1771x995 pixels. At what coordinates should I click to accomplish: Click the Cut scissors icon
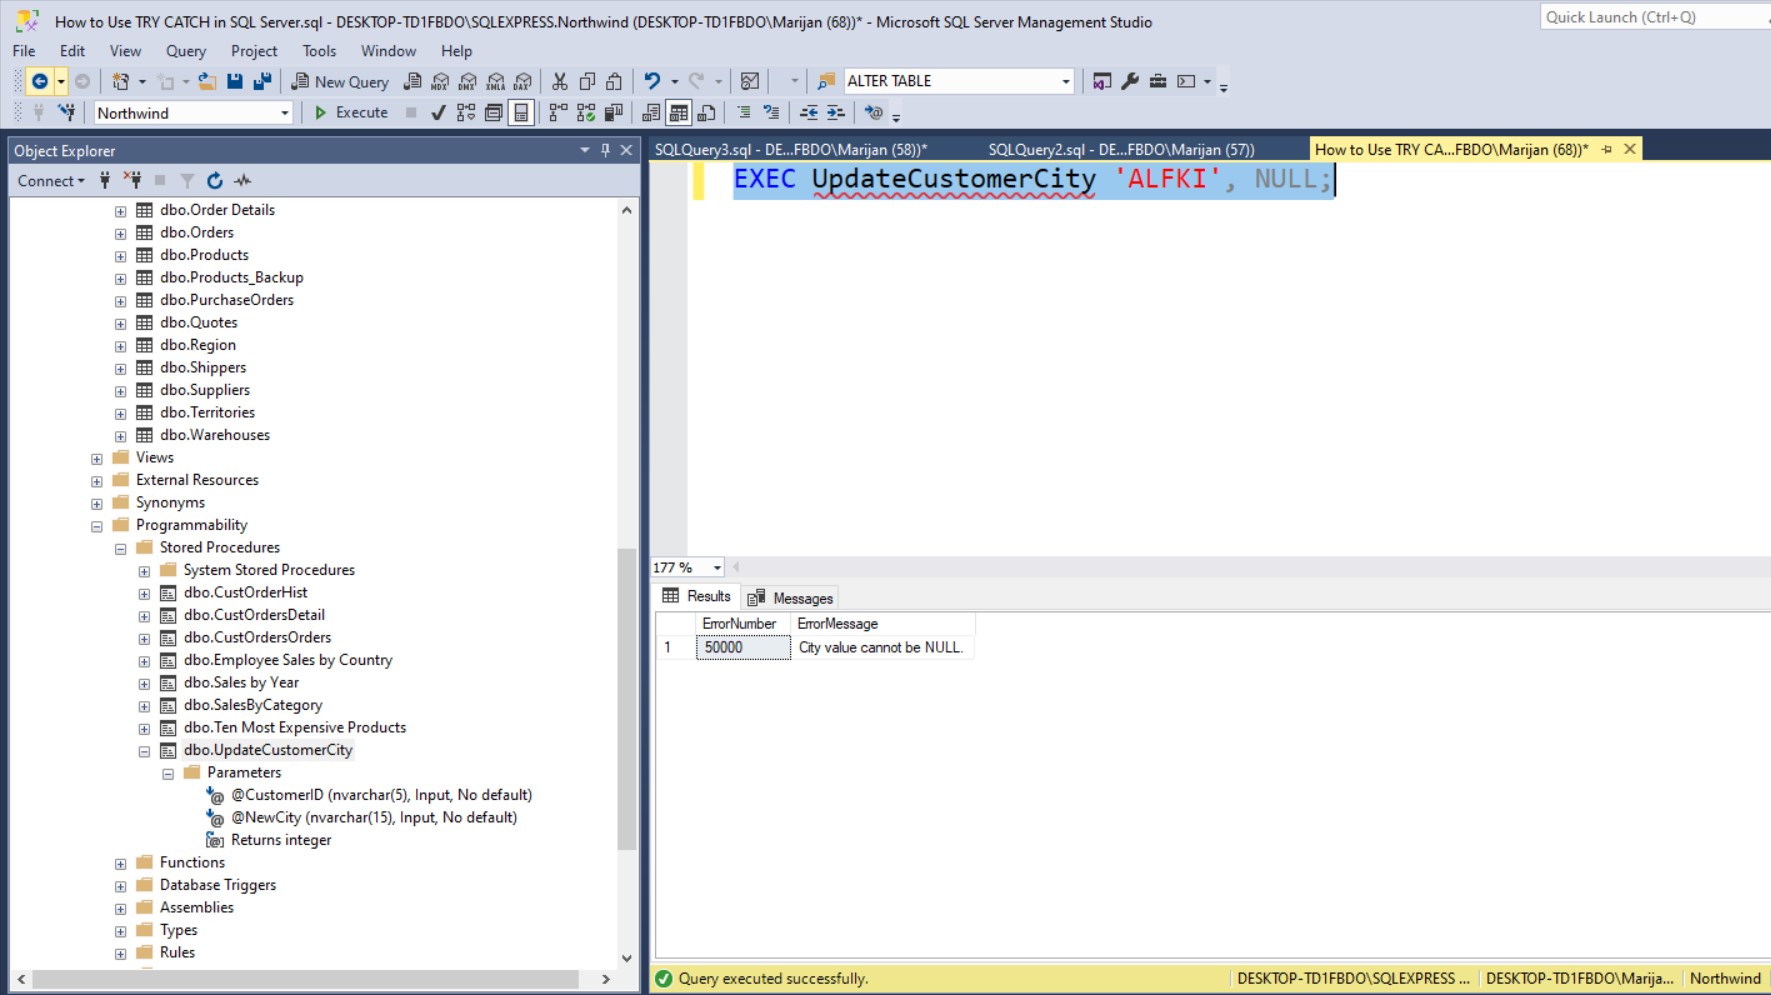(560, 82)
